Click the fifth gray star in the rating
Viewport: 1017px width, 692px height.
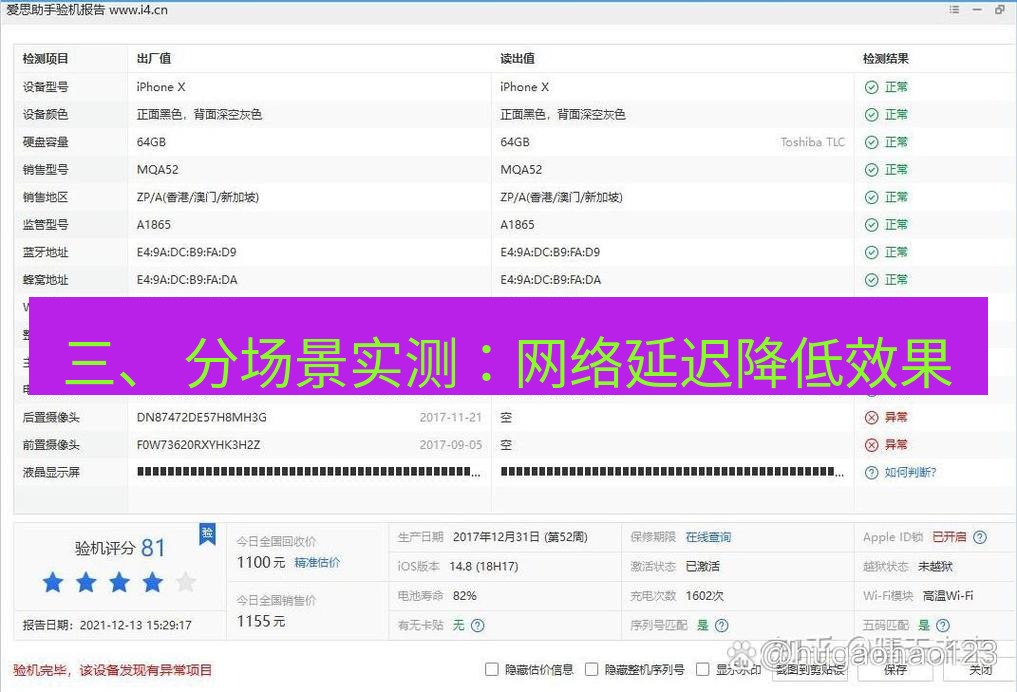click(x=186, y=581)
